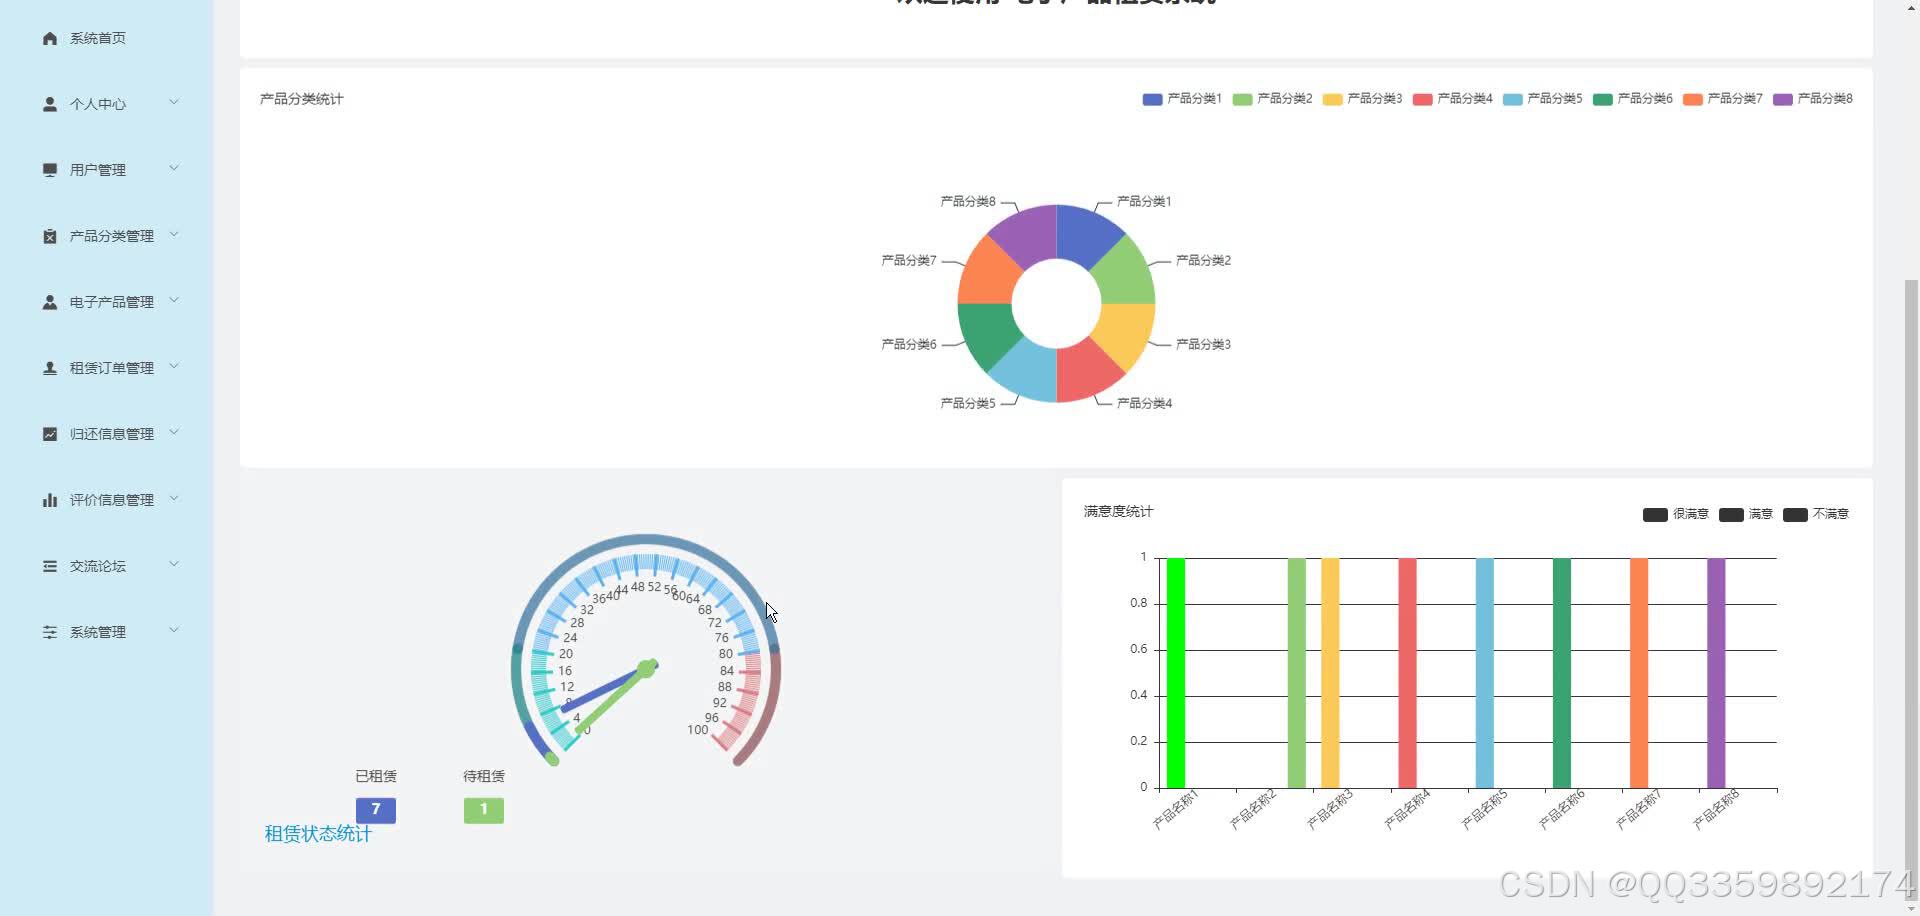Expand the 归还信息管理 menu chevron
The height and width of the screenshot is (916, 1920).
tap(174, 432)
